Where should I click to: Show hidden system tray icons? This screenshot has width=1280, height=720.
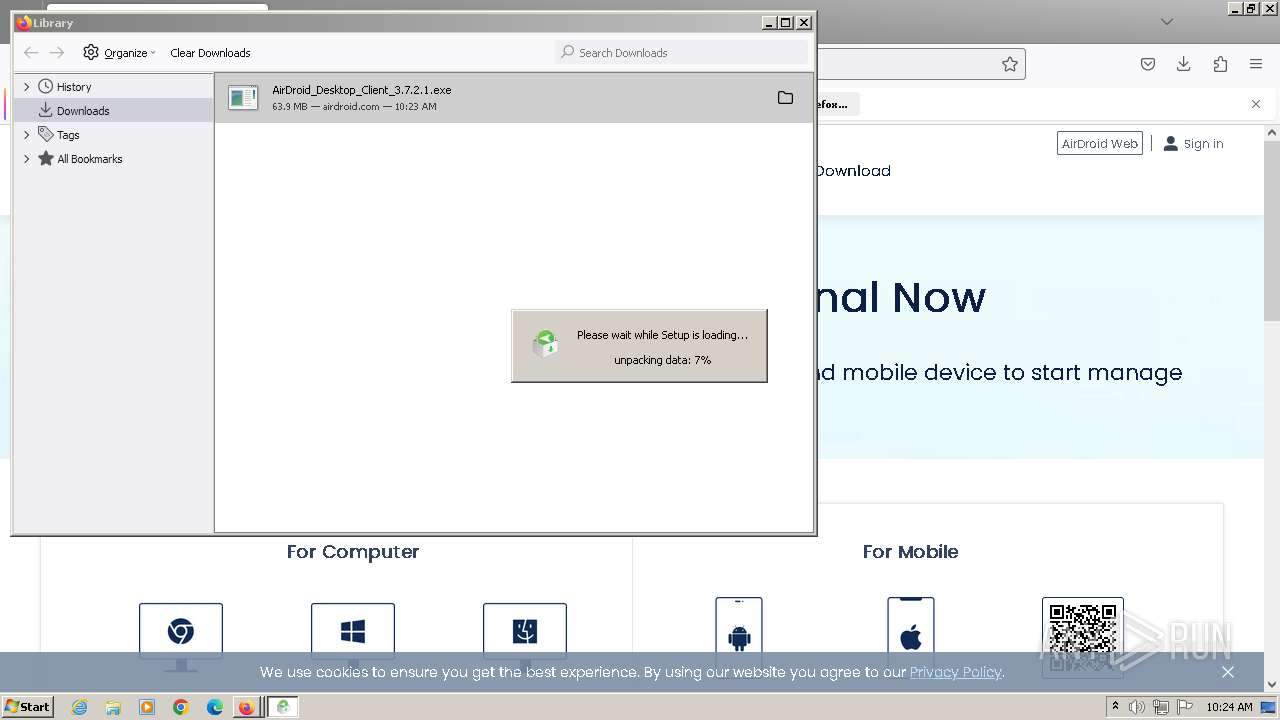pos(1115,707)
